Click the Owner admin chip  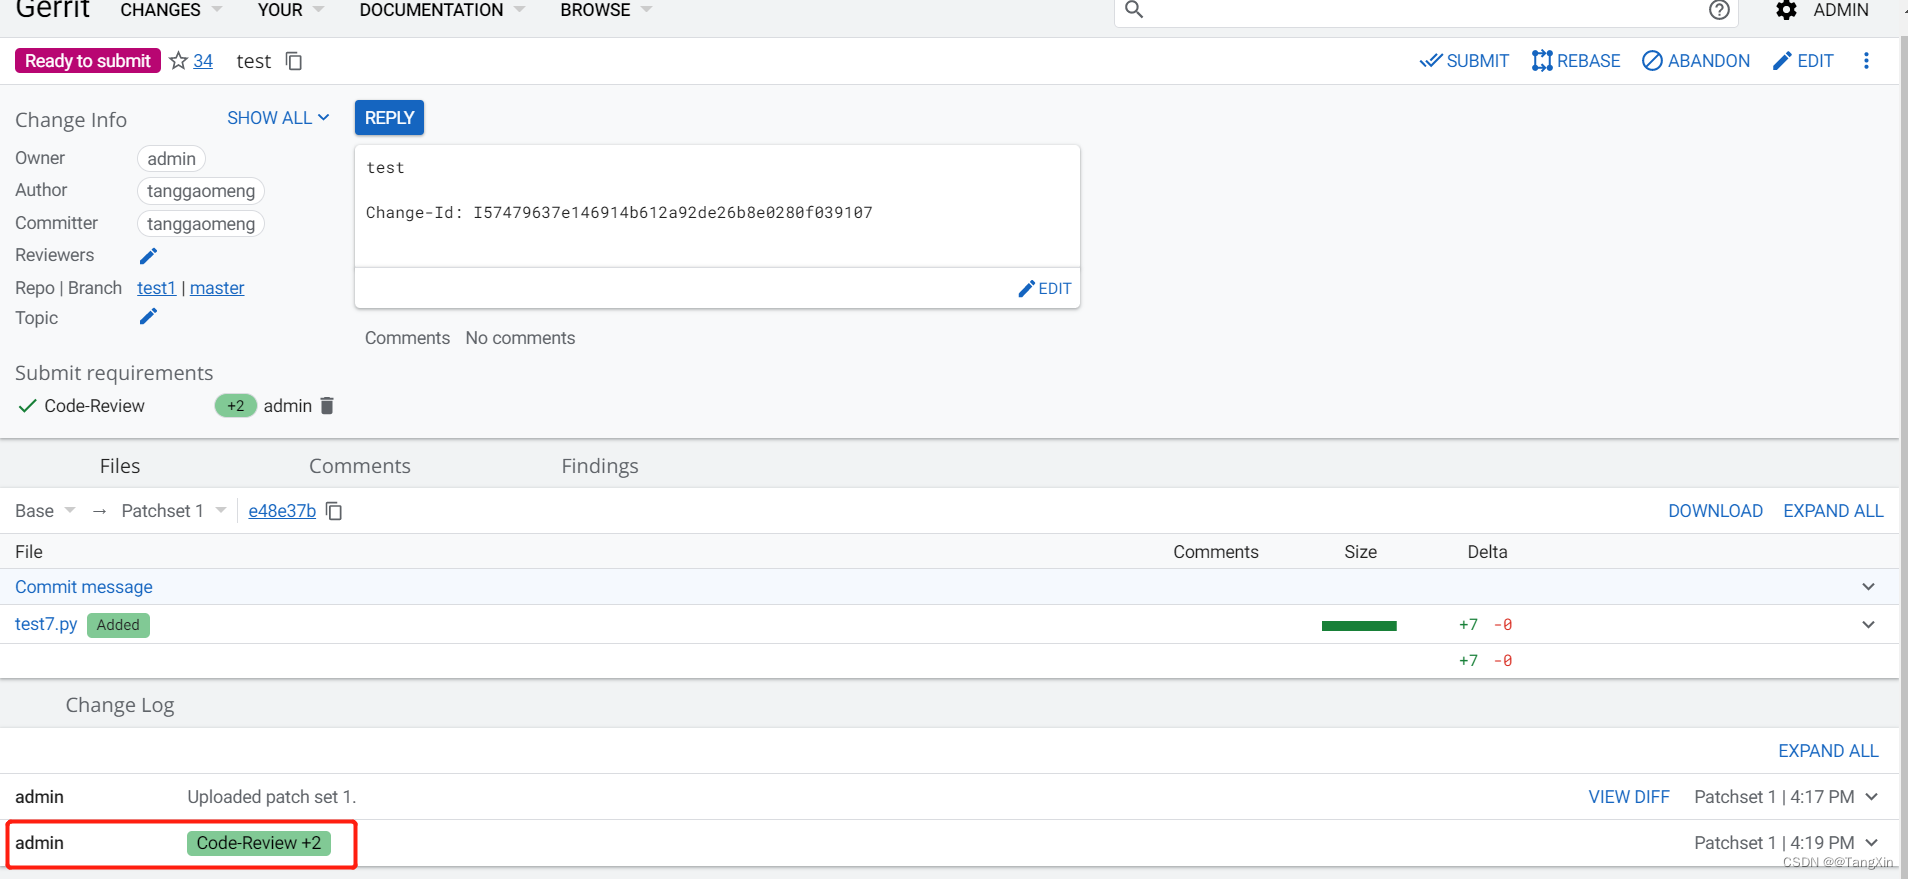[171, 159]
